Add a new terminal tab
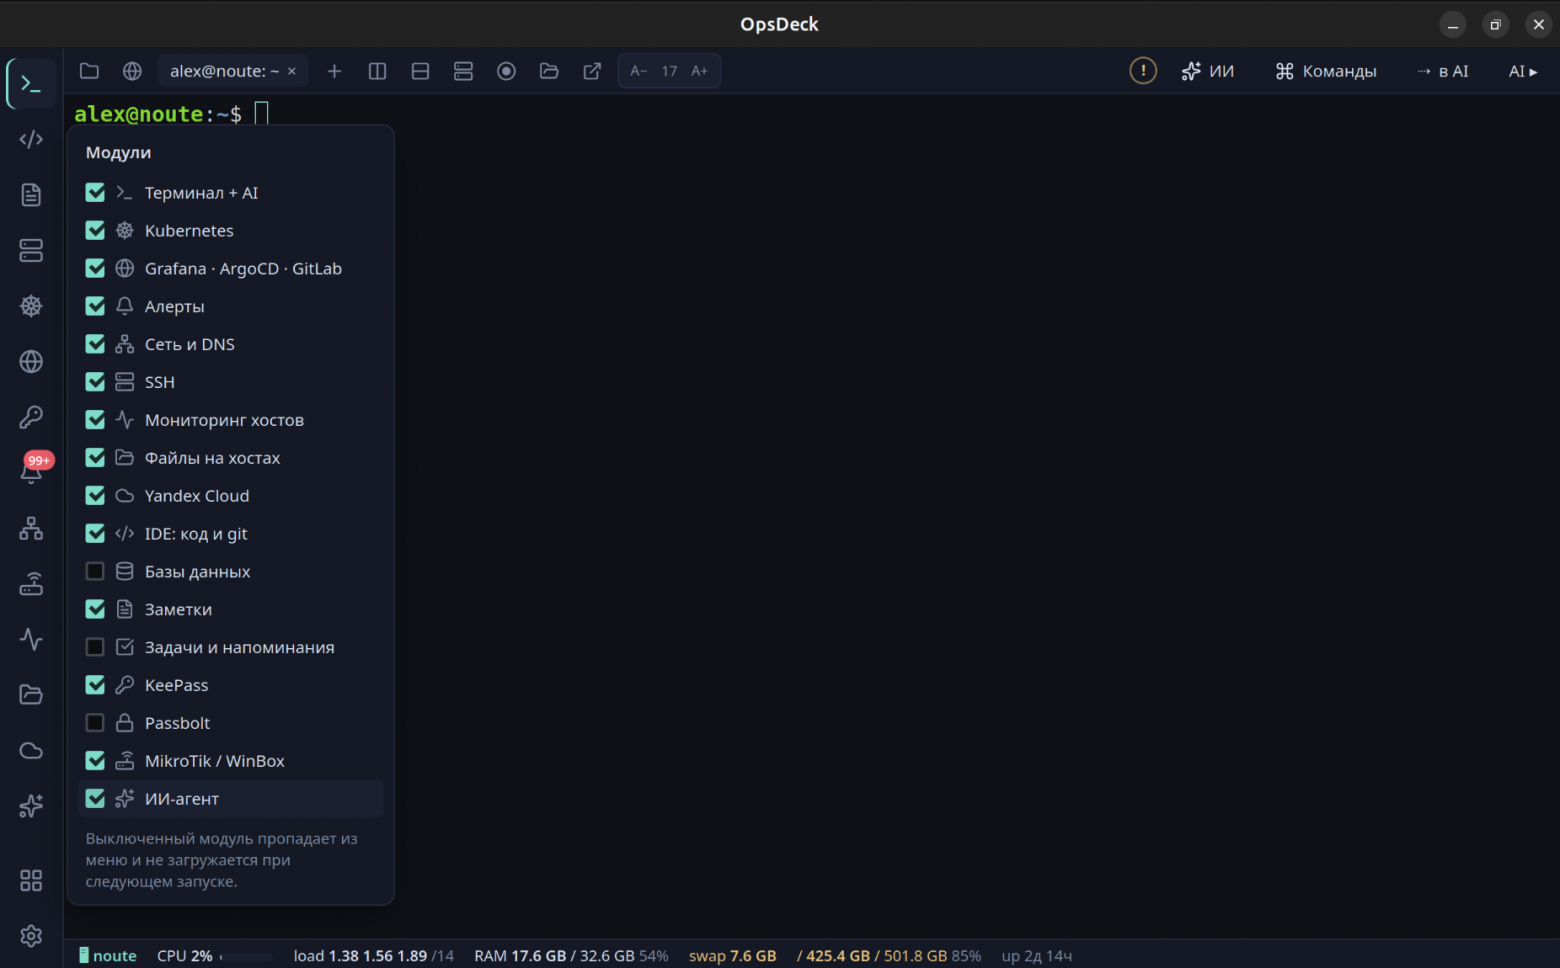 (334, 71)
